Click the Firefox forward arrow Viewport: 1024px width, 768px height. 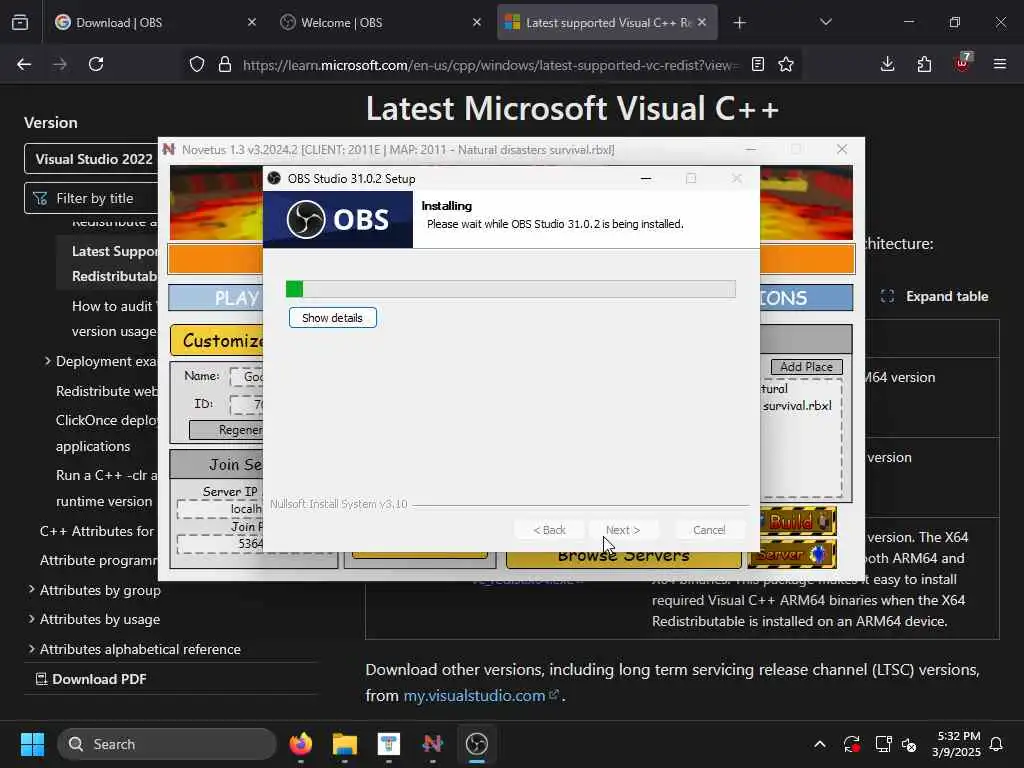point(60,64)
